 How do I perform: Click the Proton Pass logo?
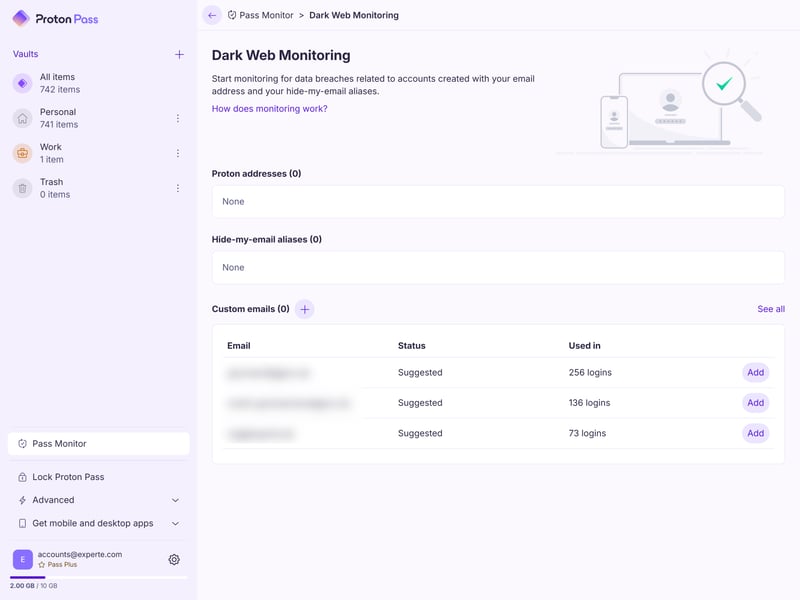pyautogui.click(x=56, y=18)
